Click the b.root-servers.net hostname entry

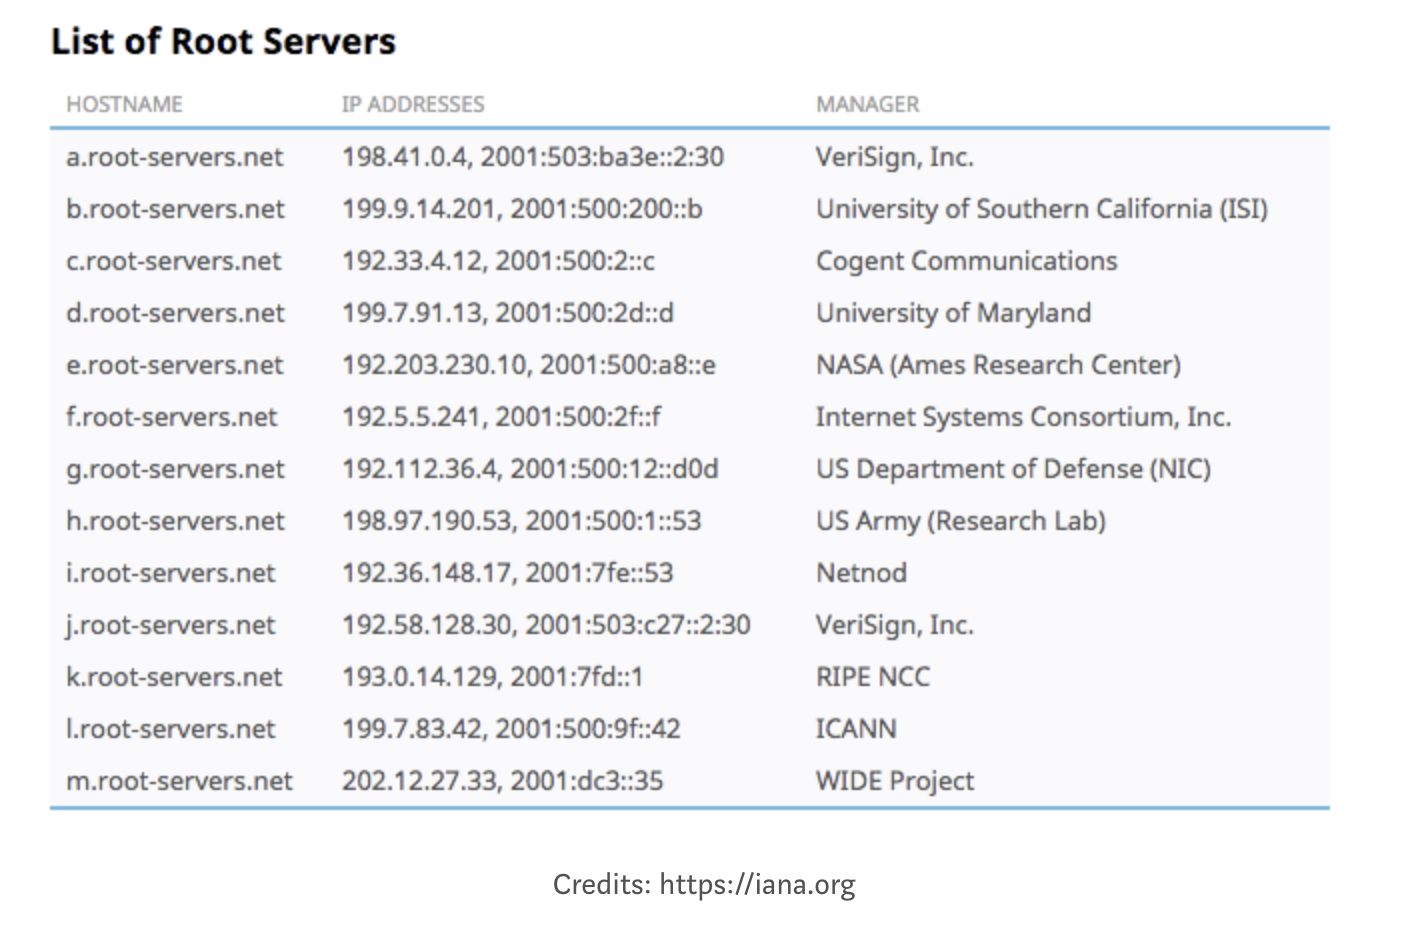coord(175,209)
